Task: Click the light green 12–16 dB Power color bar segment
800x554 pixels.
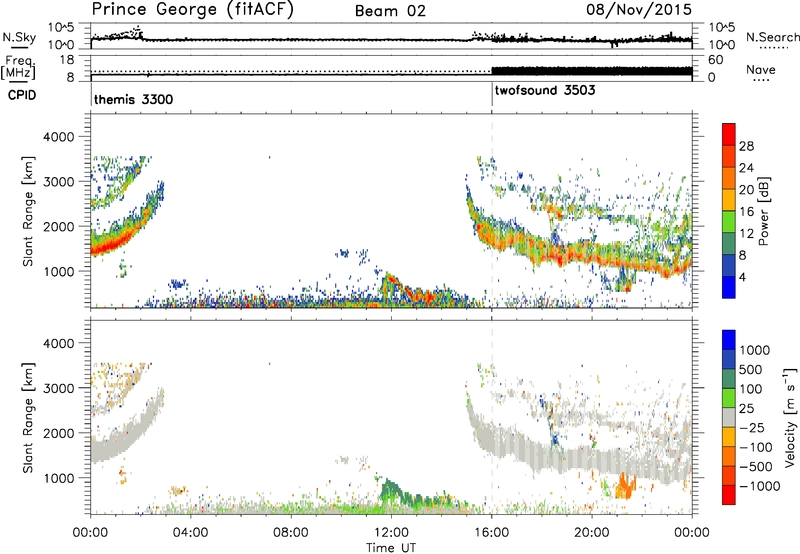Action: (729, 222)
